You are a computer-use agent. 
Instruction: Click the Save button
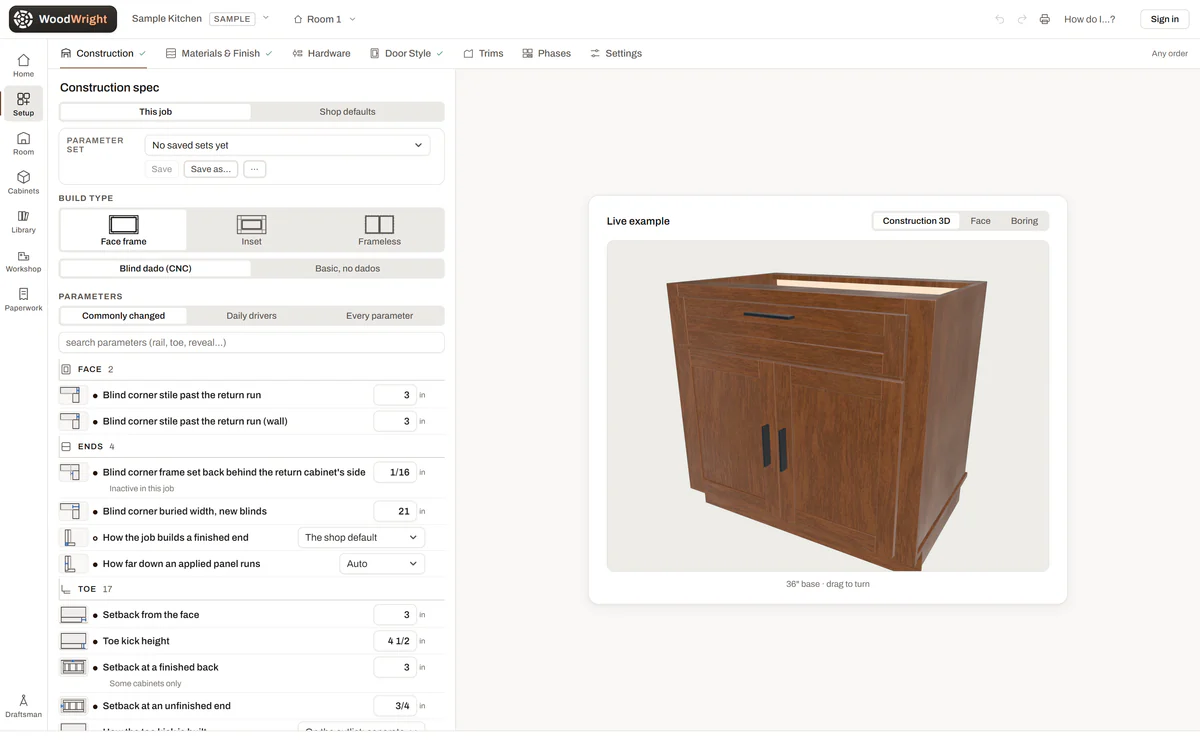point(162,169)
